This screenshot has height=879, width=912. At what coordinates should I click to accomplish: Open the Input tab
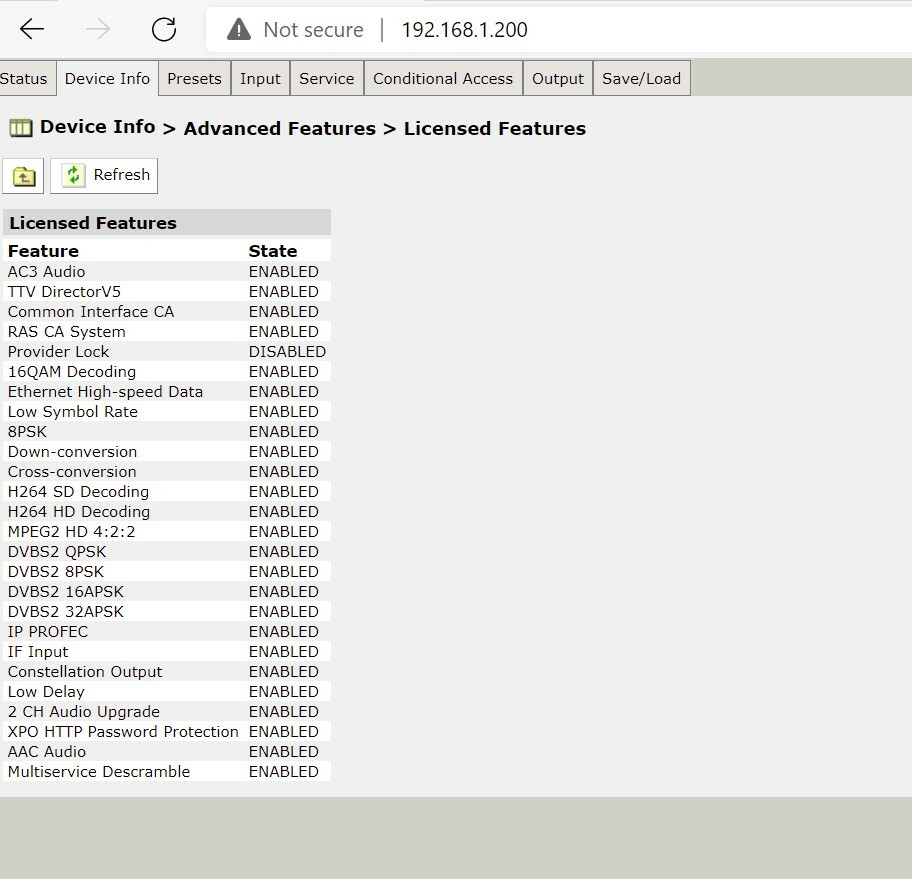(x=260, y=79)
